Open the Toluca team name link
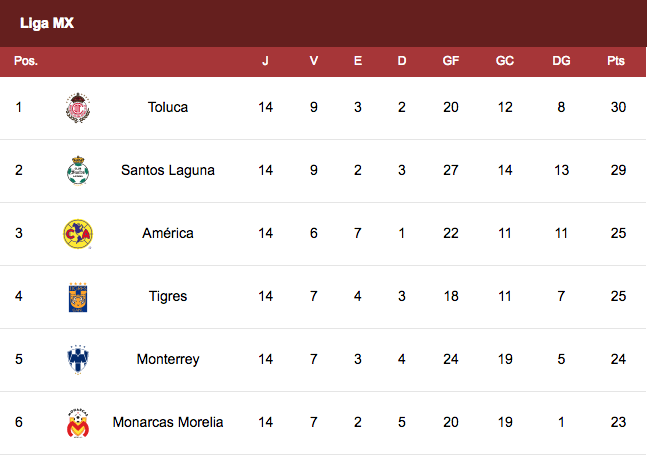Viewport: 648px width, 455px height. (168, 107)
